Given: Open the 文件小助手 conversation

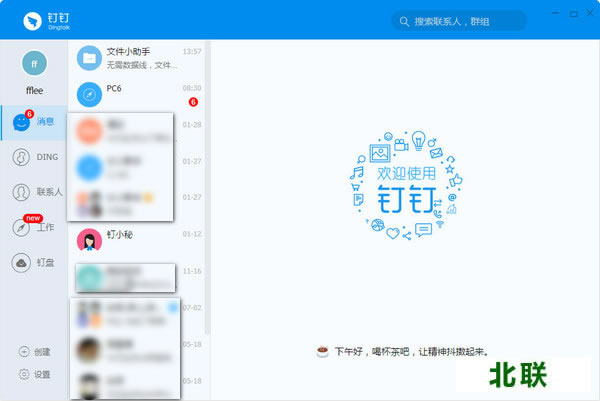Looking at the screenshot, I should tap(138, 58).
